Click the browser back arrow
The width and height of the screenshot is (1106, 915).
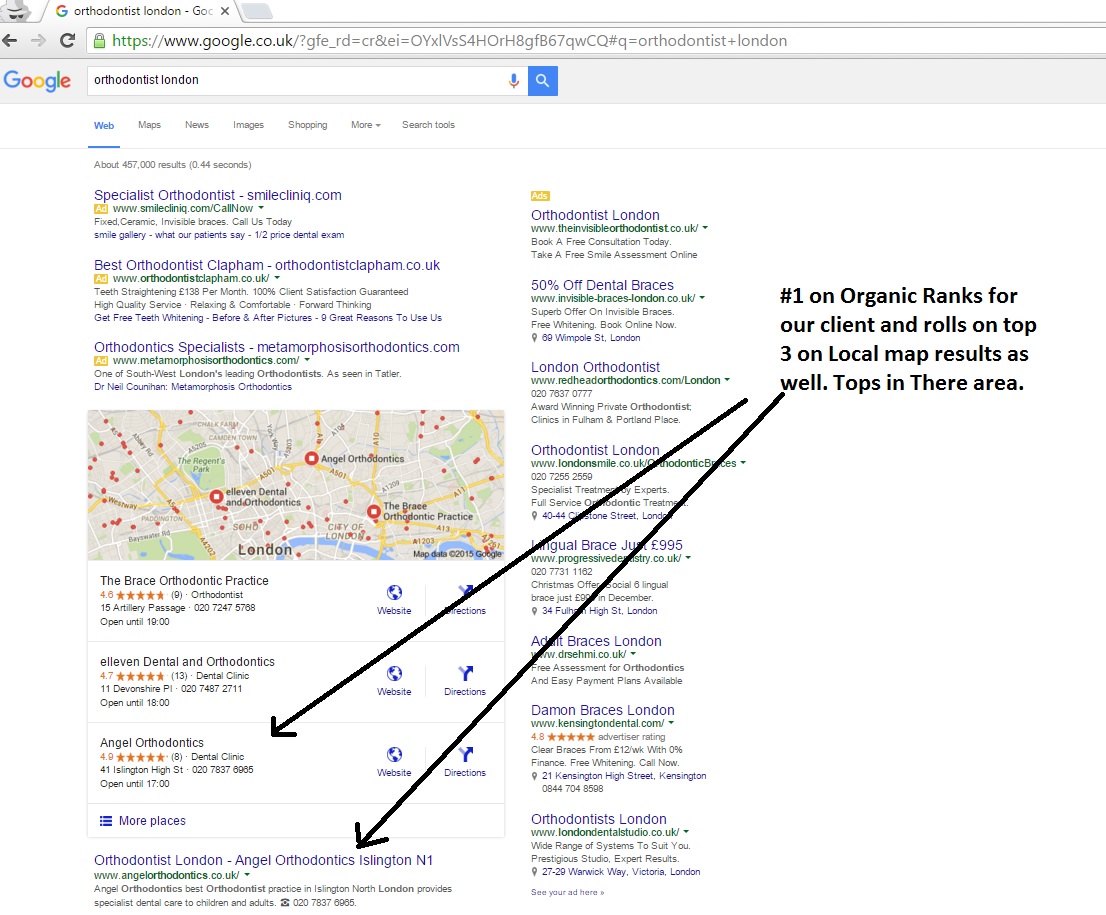(10, 40)
